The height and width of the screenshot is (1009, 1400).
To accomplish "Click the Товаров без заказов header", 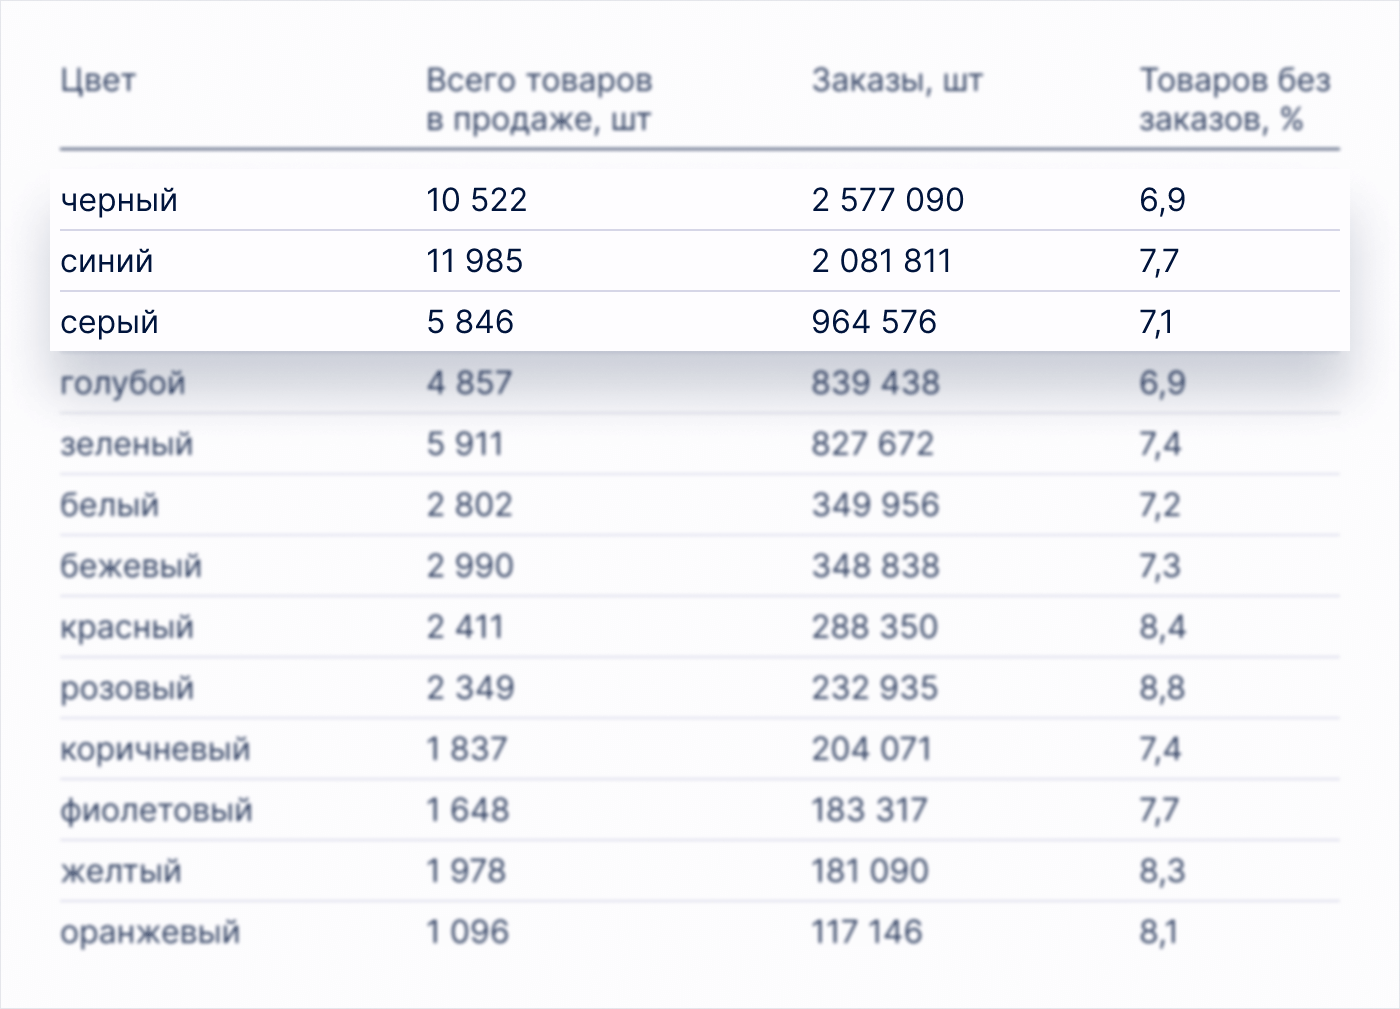I will click(1234, 100).
